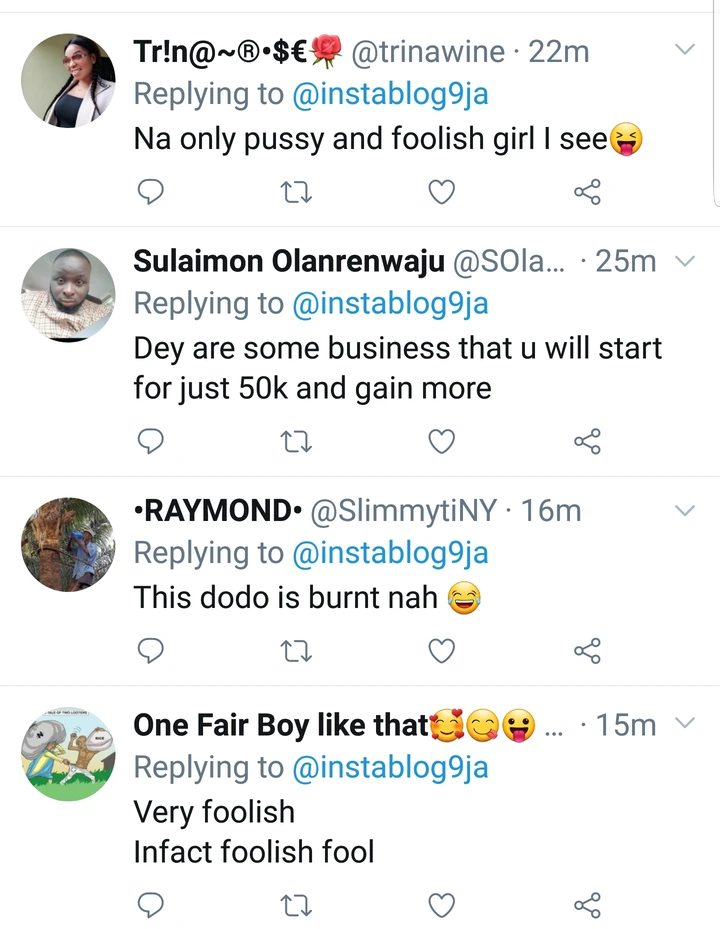Open @instablog9ja link in Sulaimon's reply
720x929 pixels.
tap(390, 304)
